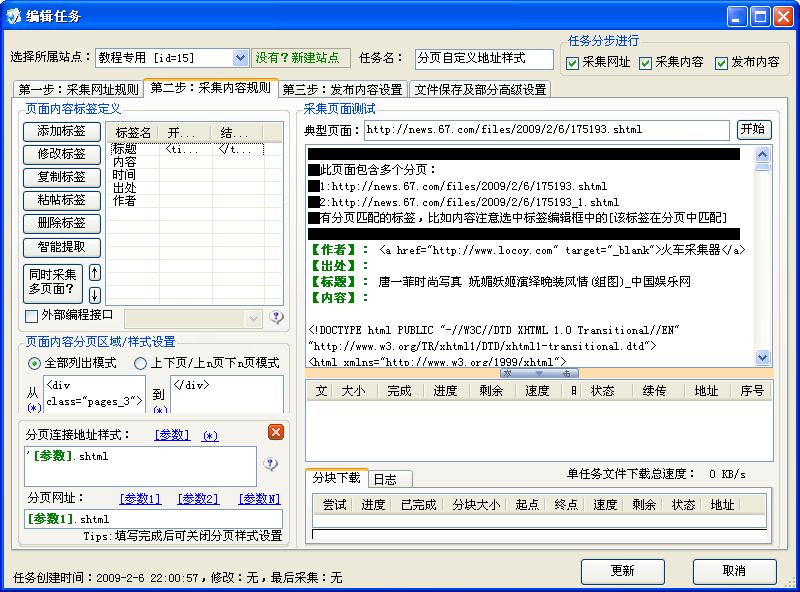The height and width of the screenshot is (592, 800).
Task: Open the 选择所属站点 dropdown
Action: 240,58
